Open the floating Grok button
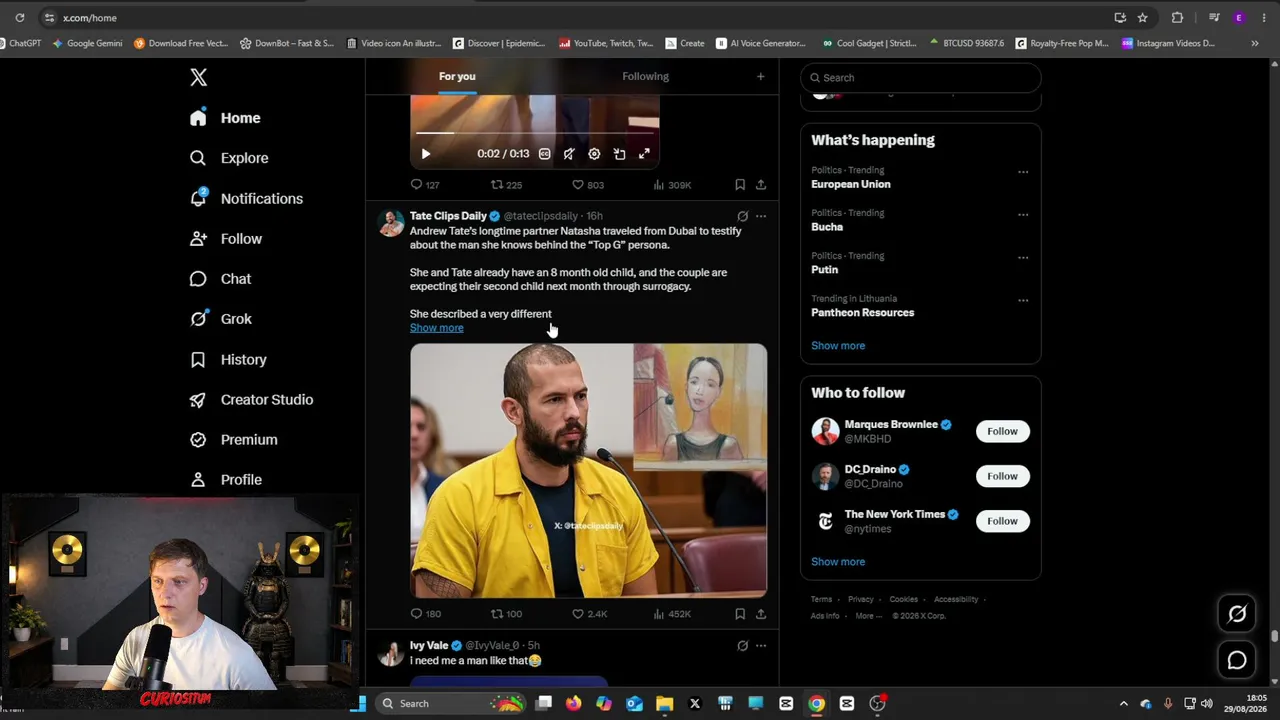The width and height of the screenshot is (1280, 720). [1237, 614]
